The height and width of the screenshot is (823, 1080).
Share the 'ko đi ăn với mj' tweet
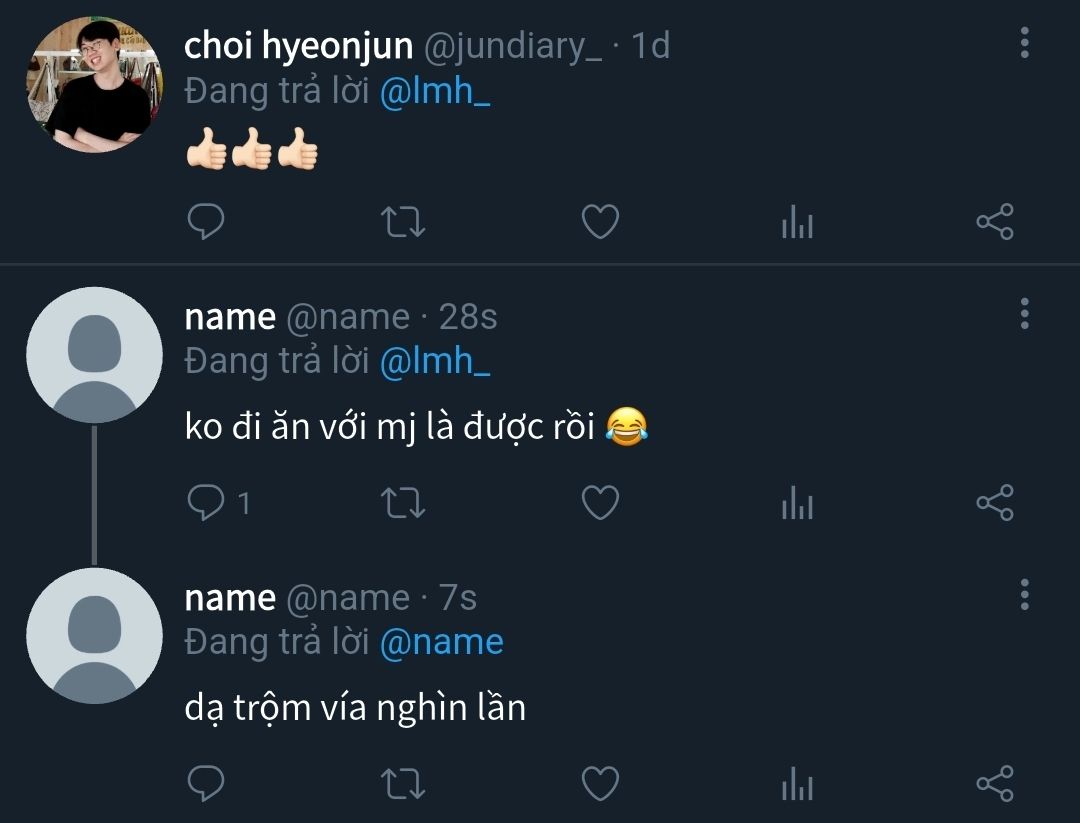[994, 502]
